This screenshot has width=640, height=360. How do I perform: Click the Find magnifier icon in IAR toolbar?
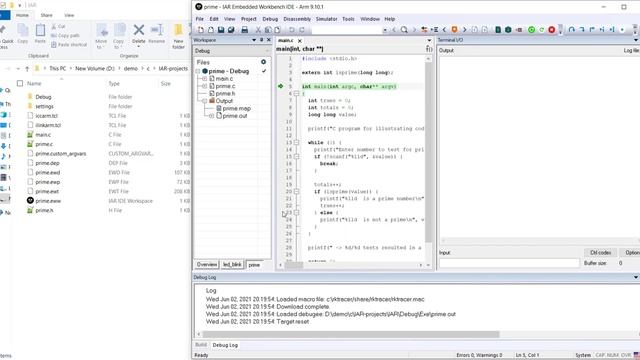404,30
